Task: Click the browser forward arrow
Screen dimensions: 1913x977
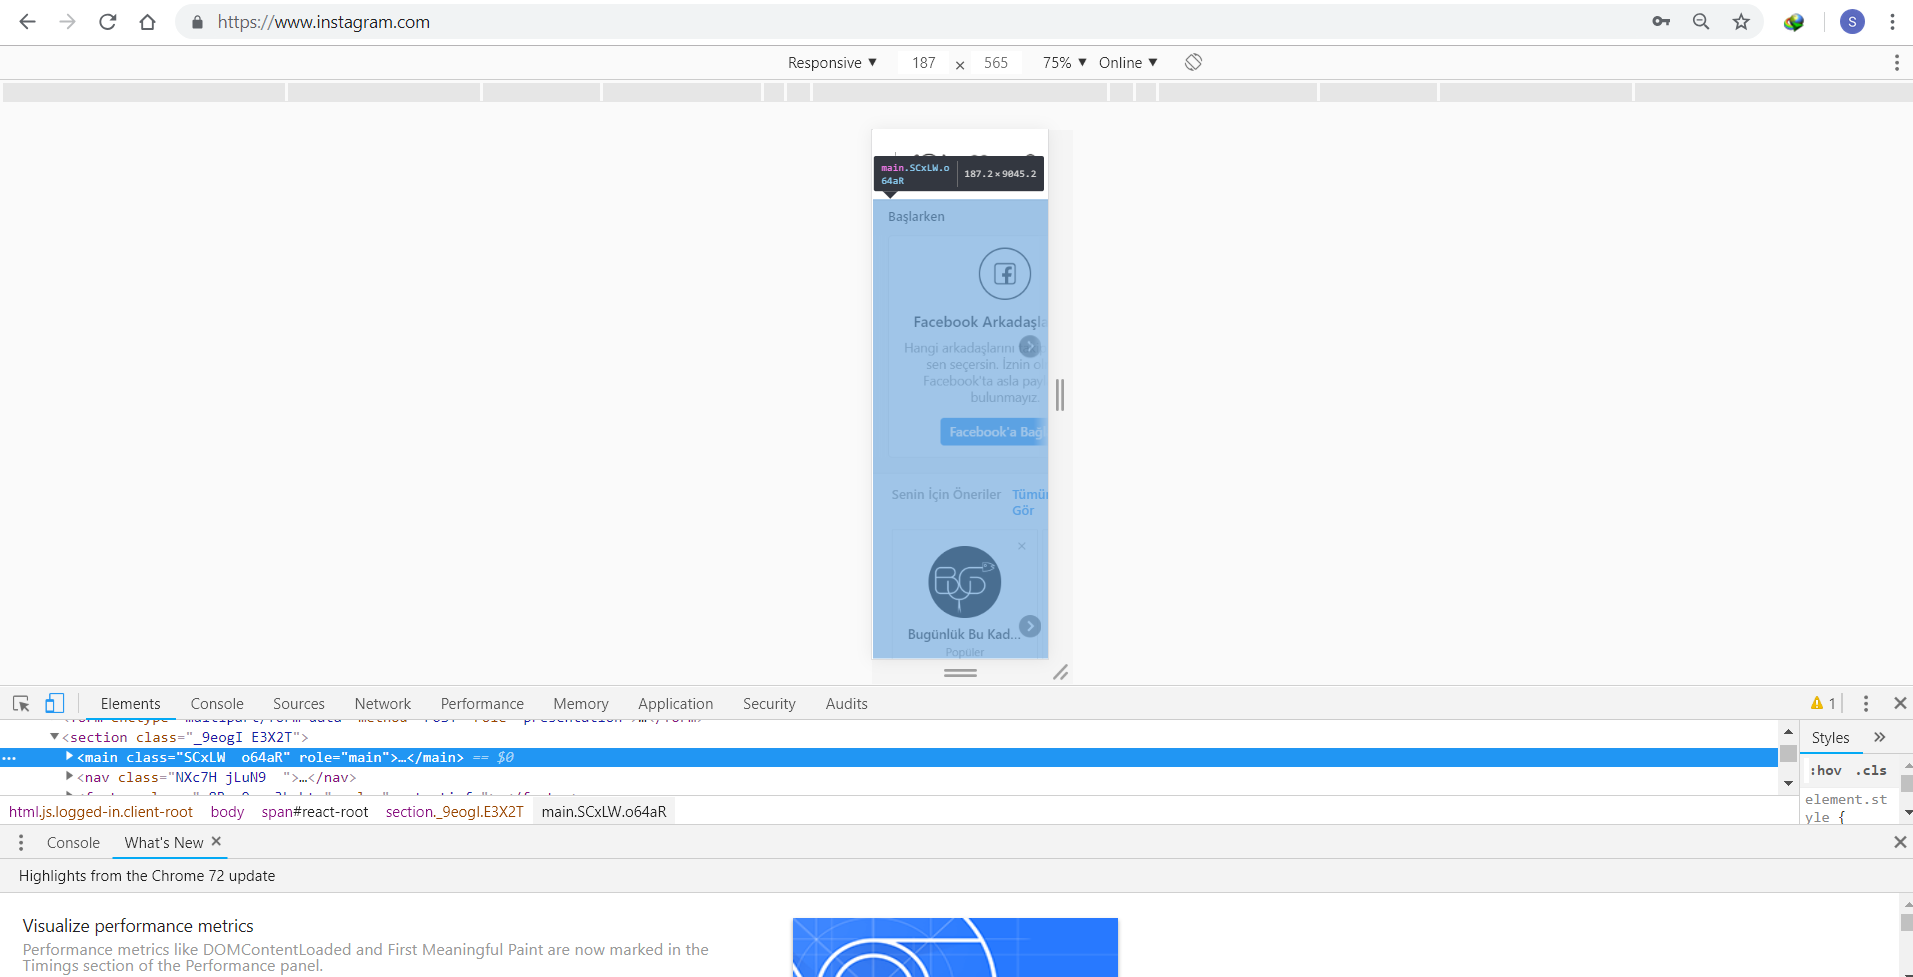Action: coord(67,22)
